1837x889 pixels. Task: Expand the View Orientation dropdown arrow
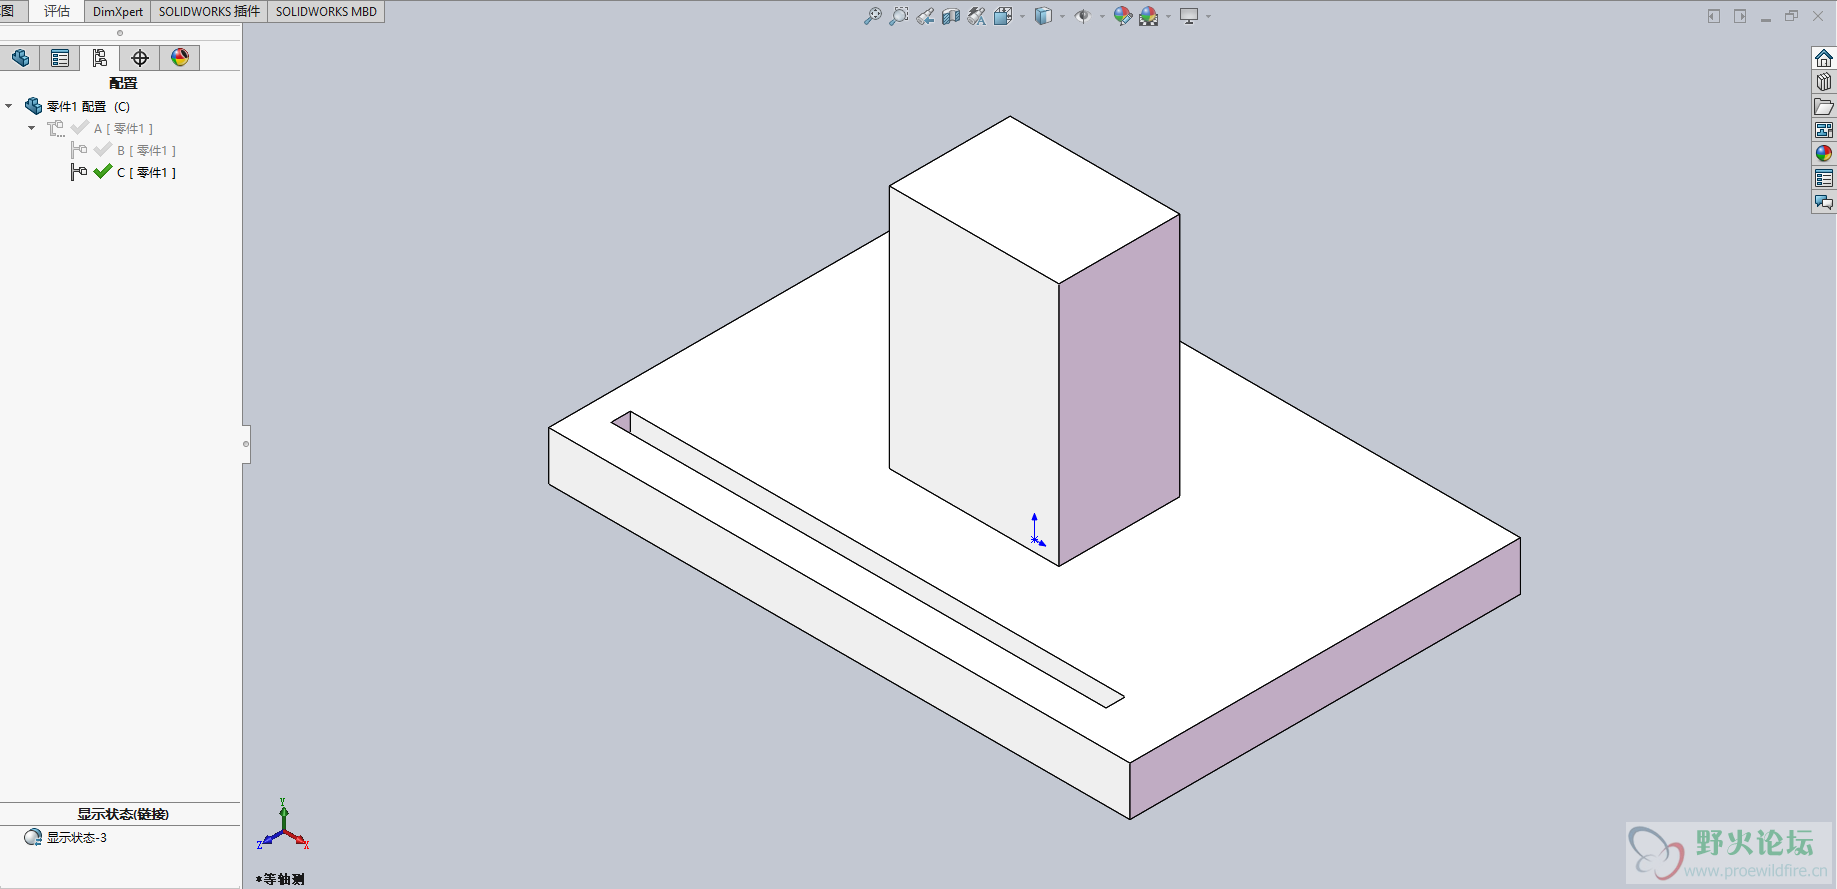(1022, 16)
